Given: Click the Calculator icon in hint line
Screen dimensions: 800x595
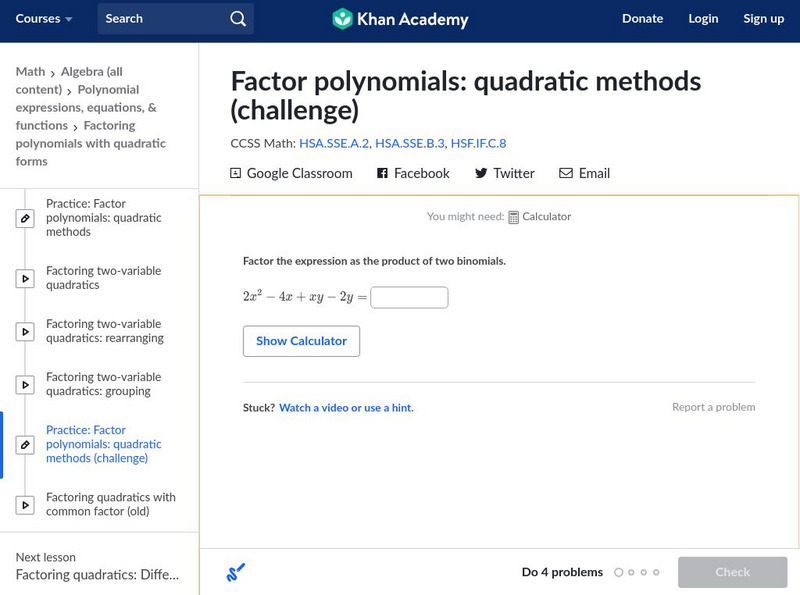Looking at the screenshot, I should coord(513,217).
